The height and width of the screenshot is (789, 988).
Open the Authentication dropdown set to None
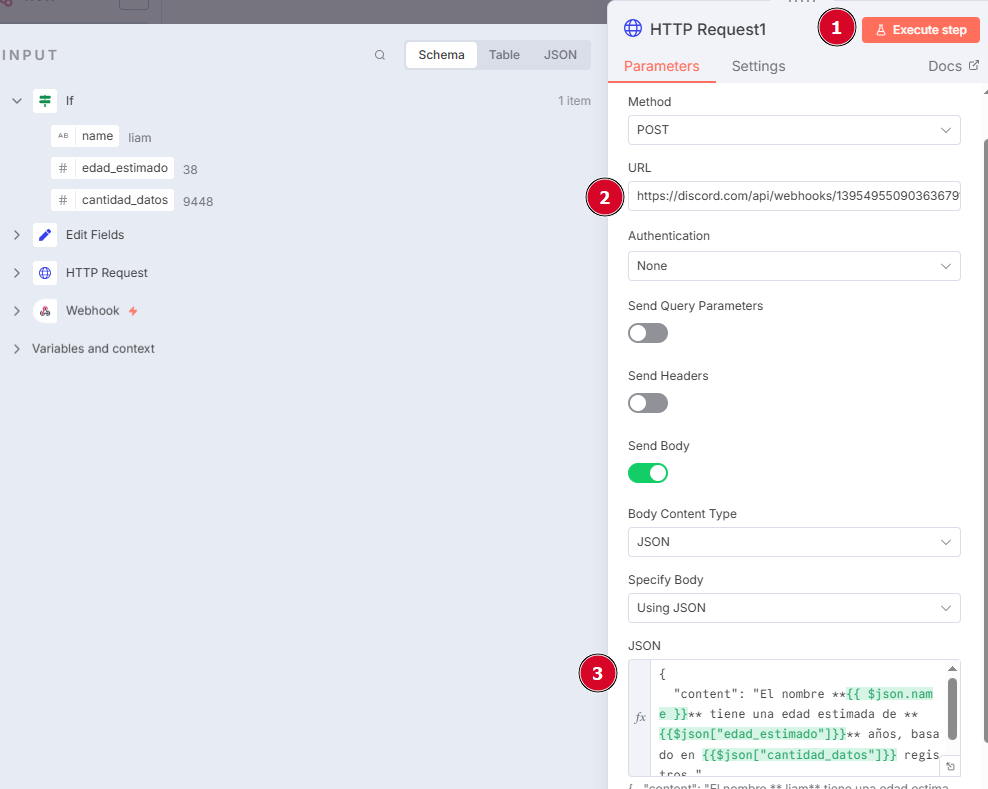[794, 266]
